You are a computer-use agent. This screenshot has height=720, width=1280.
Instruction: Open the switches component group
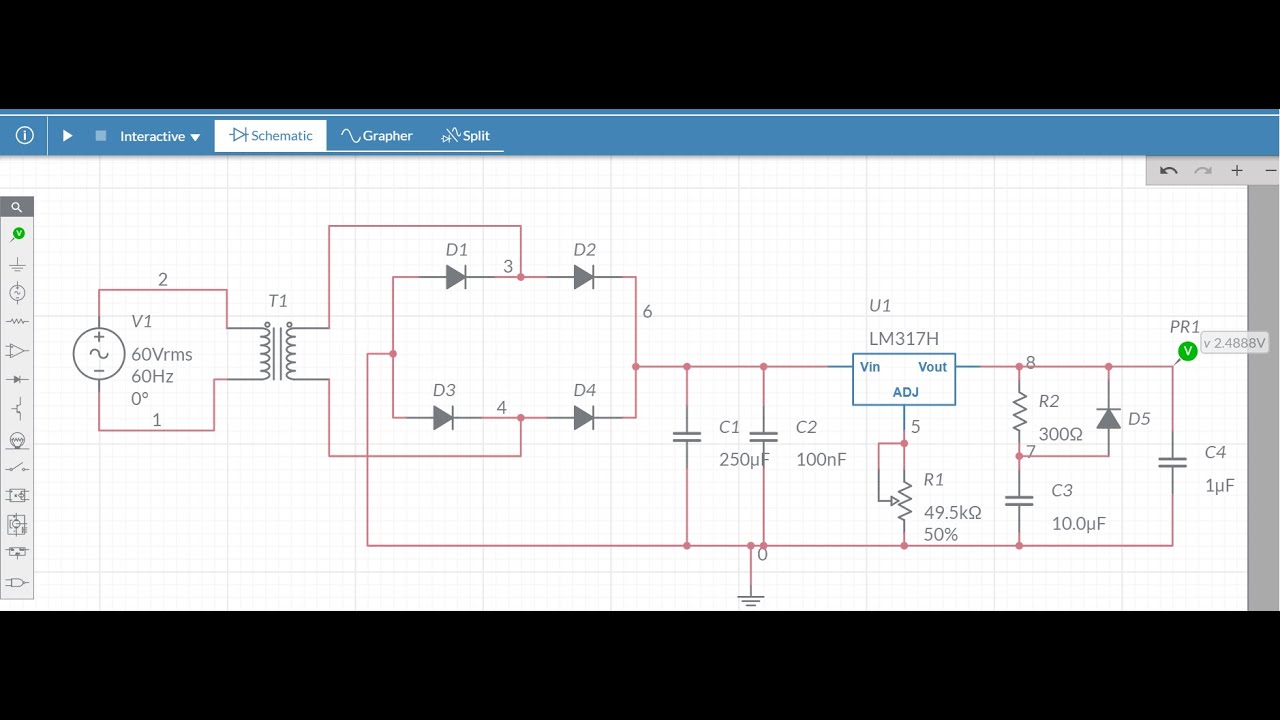tap(17, 467)
